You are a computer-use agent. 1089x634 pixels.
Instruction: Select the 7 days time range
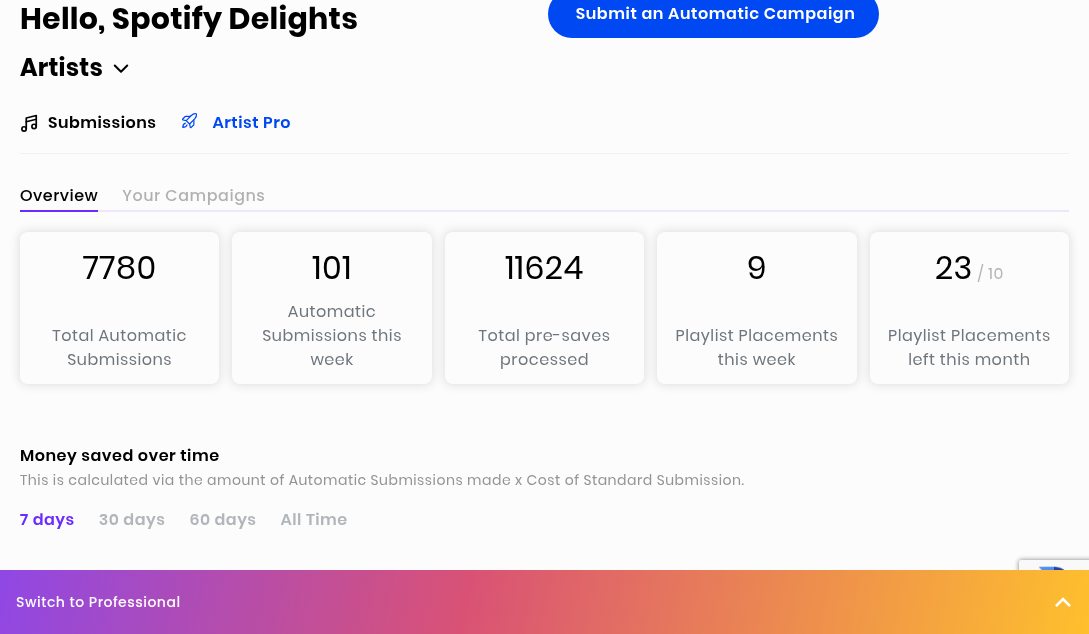click(x=47, y=520)
